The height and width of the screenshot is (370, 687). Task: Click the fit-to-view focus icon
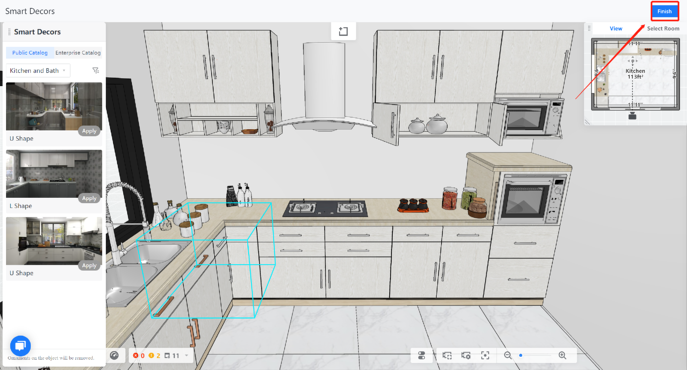(x=485, y=356)
